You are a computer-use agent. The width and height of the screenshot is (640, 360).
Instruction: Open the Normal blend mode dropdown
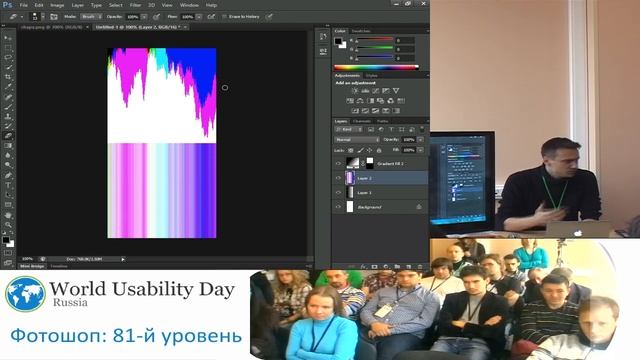click(x=356, y=140)
